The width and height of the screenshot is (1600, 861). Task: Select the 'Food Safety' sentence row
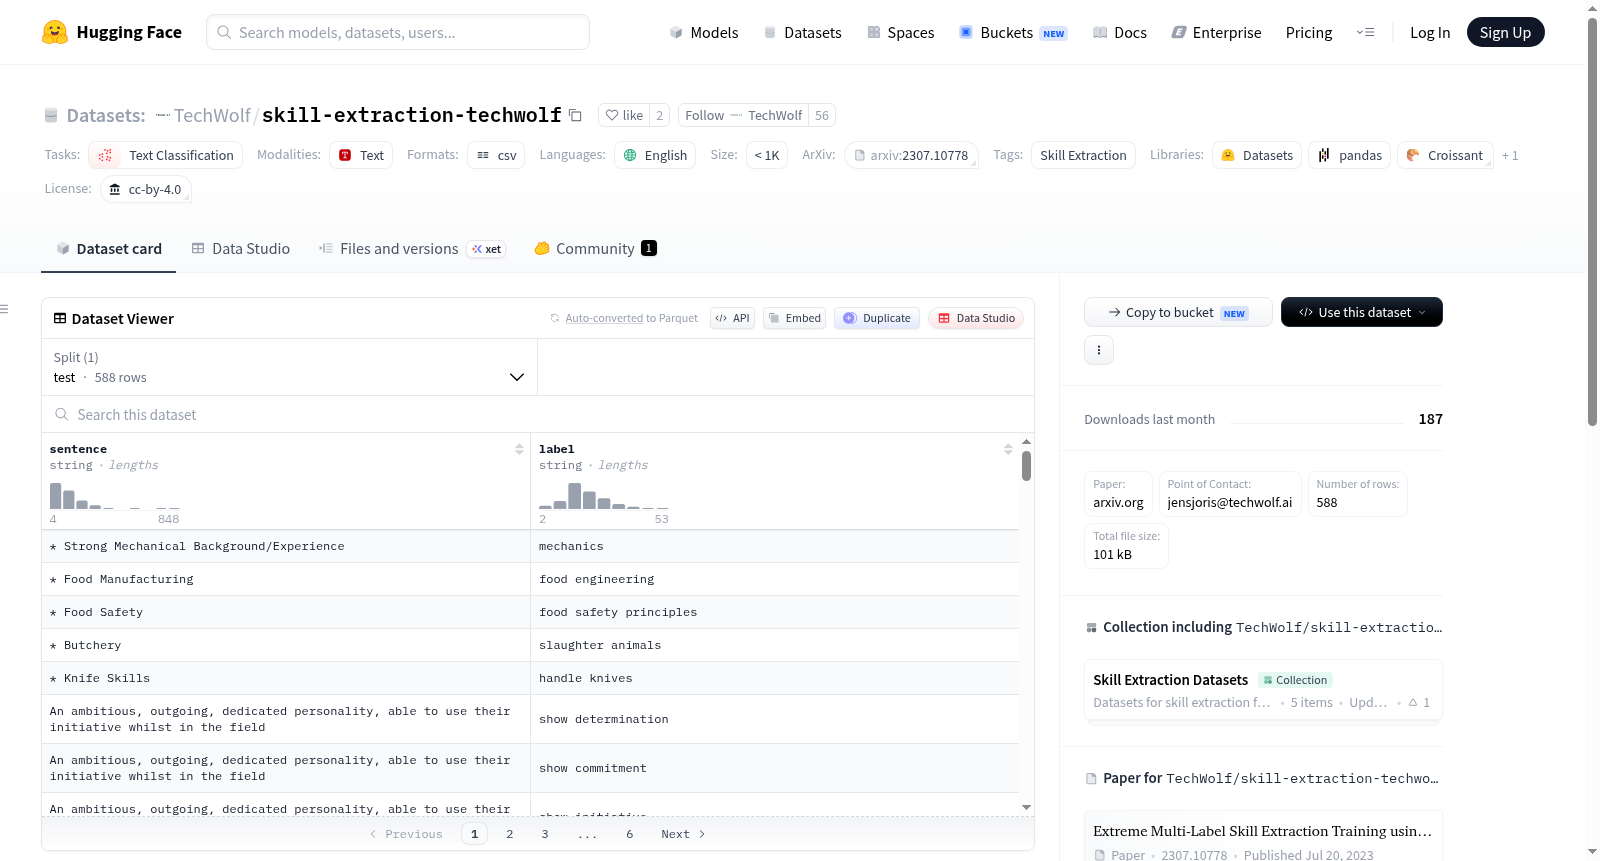tap(286, 612)
